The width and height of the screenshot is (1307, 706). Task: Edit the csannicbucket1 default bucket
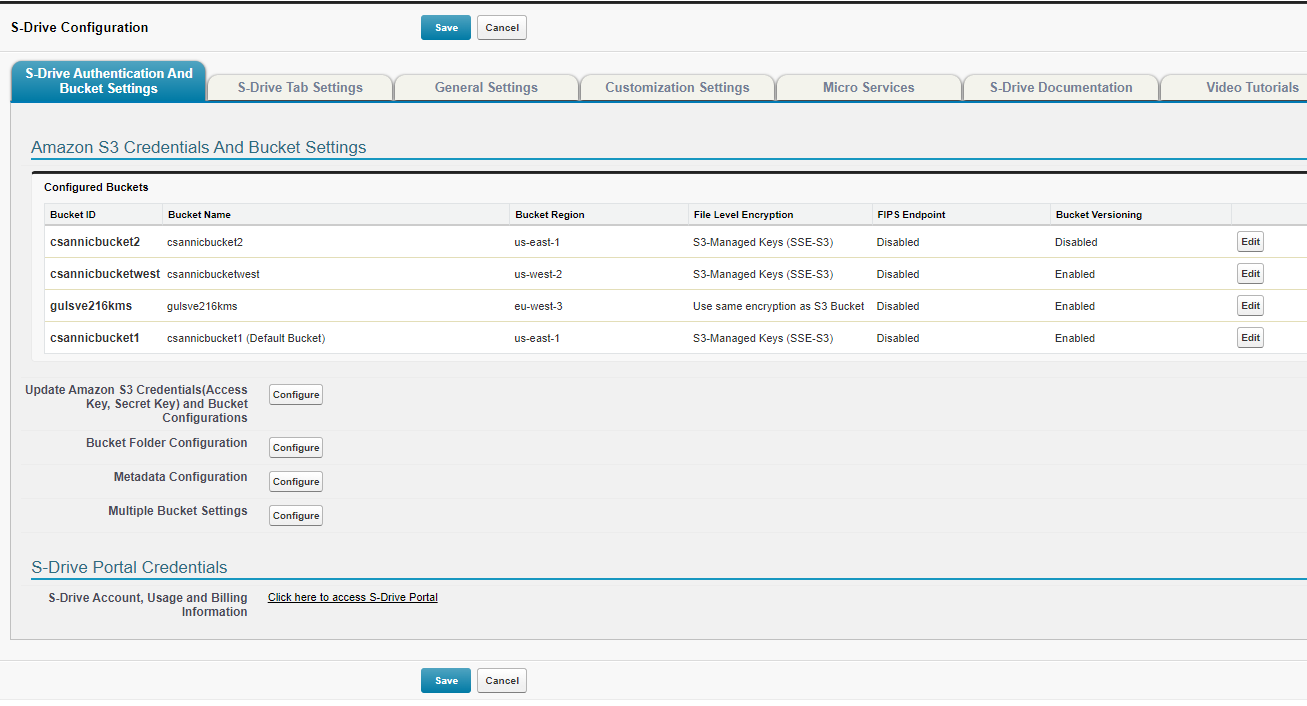pyautogui.click(x=1250, y=338)
